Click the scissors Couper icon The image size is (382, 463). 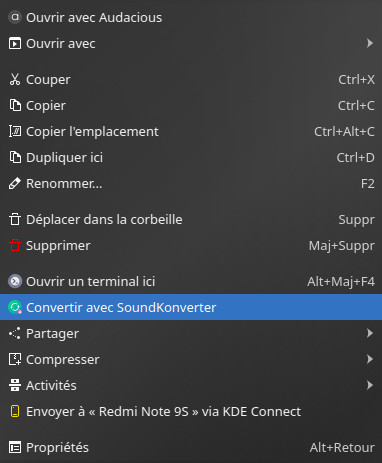pyautogui.click(x=15, y=79)
